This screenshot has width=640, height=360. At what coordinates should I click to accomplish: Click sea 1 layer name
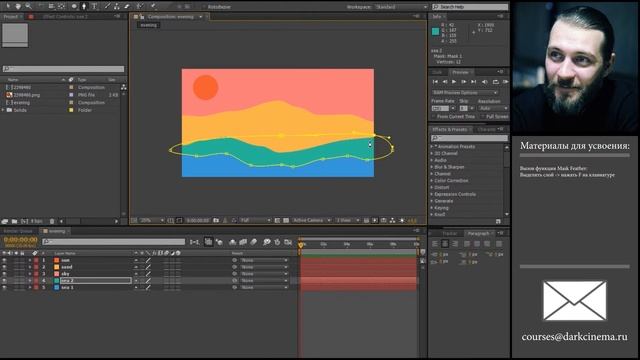click(67, 288)
